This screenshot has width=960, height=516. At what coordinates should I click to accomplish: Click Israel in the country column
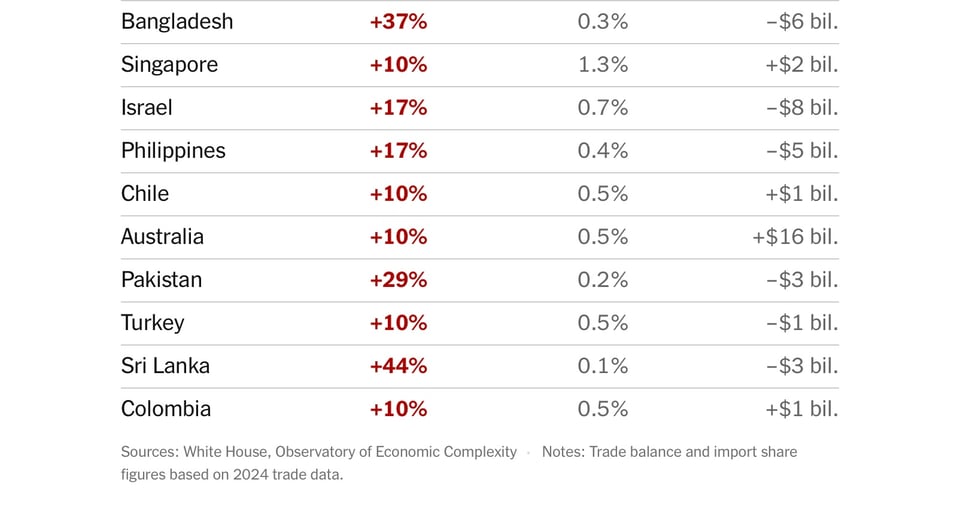tap(147, 108)
